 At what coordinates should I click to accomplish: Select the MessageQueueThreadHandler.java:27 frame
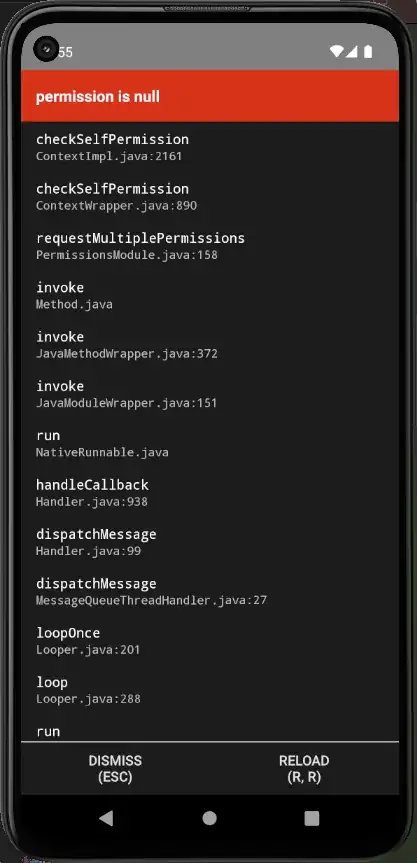(x=210, y=592)
